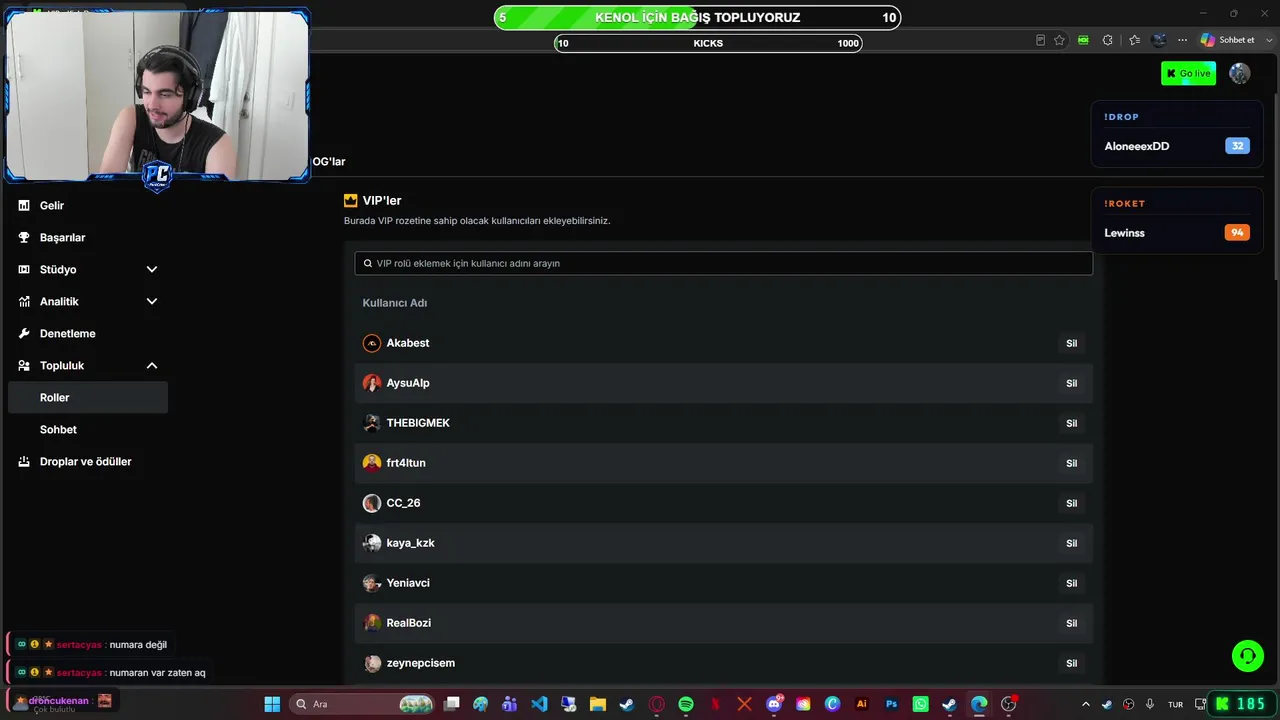Viewport: 1280px width, 720px height.
Task: Open the green Kick browser extension
Action: (x=1083, y=40)
